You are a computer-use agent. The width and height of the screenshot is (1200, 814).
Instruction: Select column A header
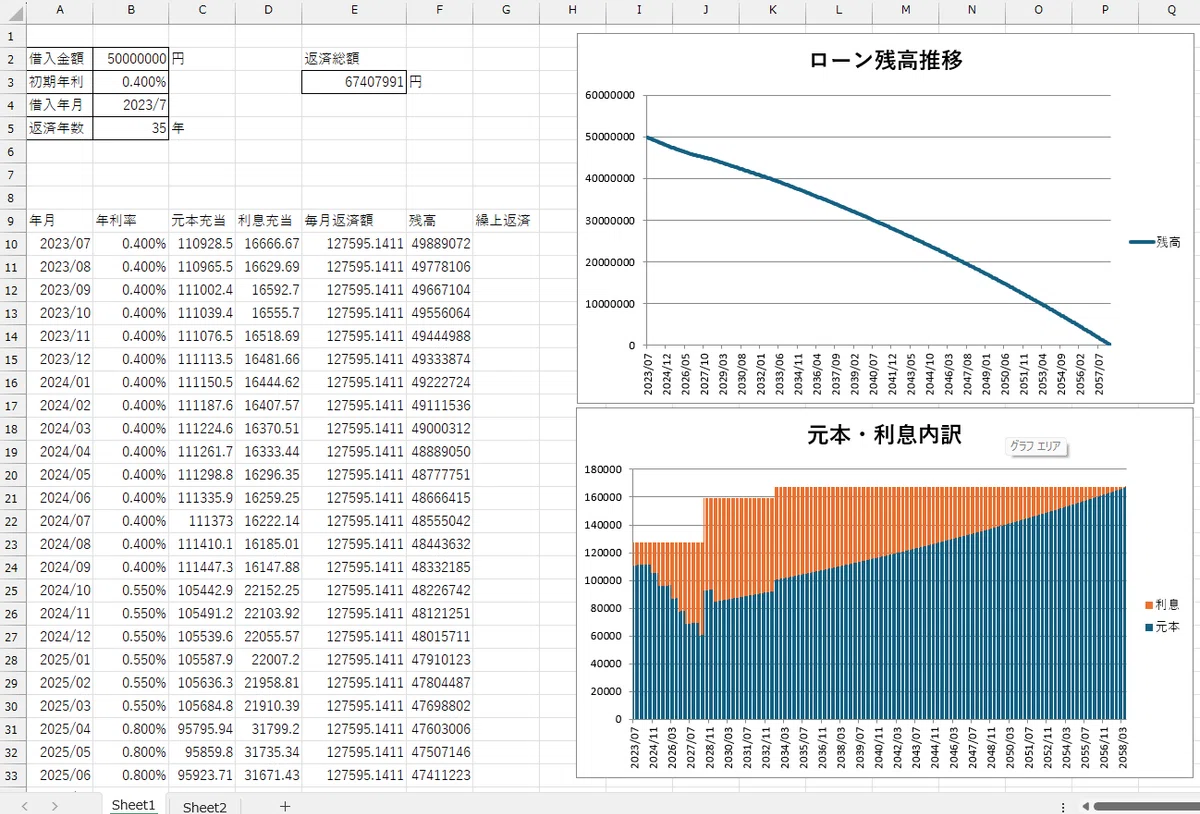click(60, 10)
